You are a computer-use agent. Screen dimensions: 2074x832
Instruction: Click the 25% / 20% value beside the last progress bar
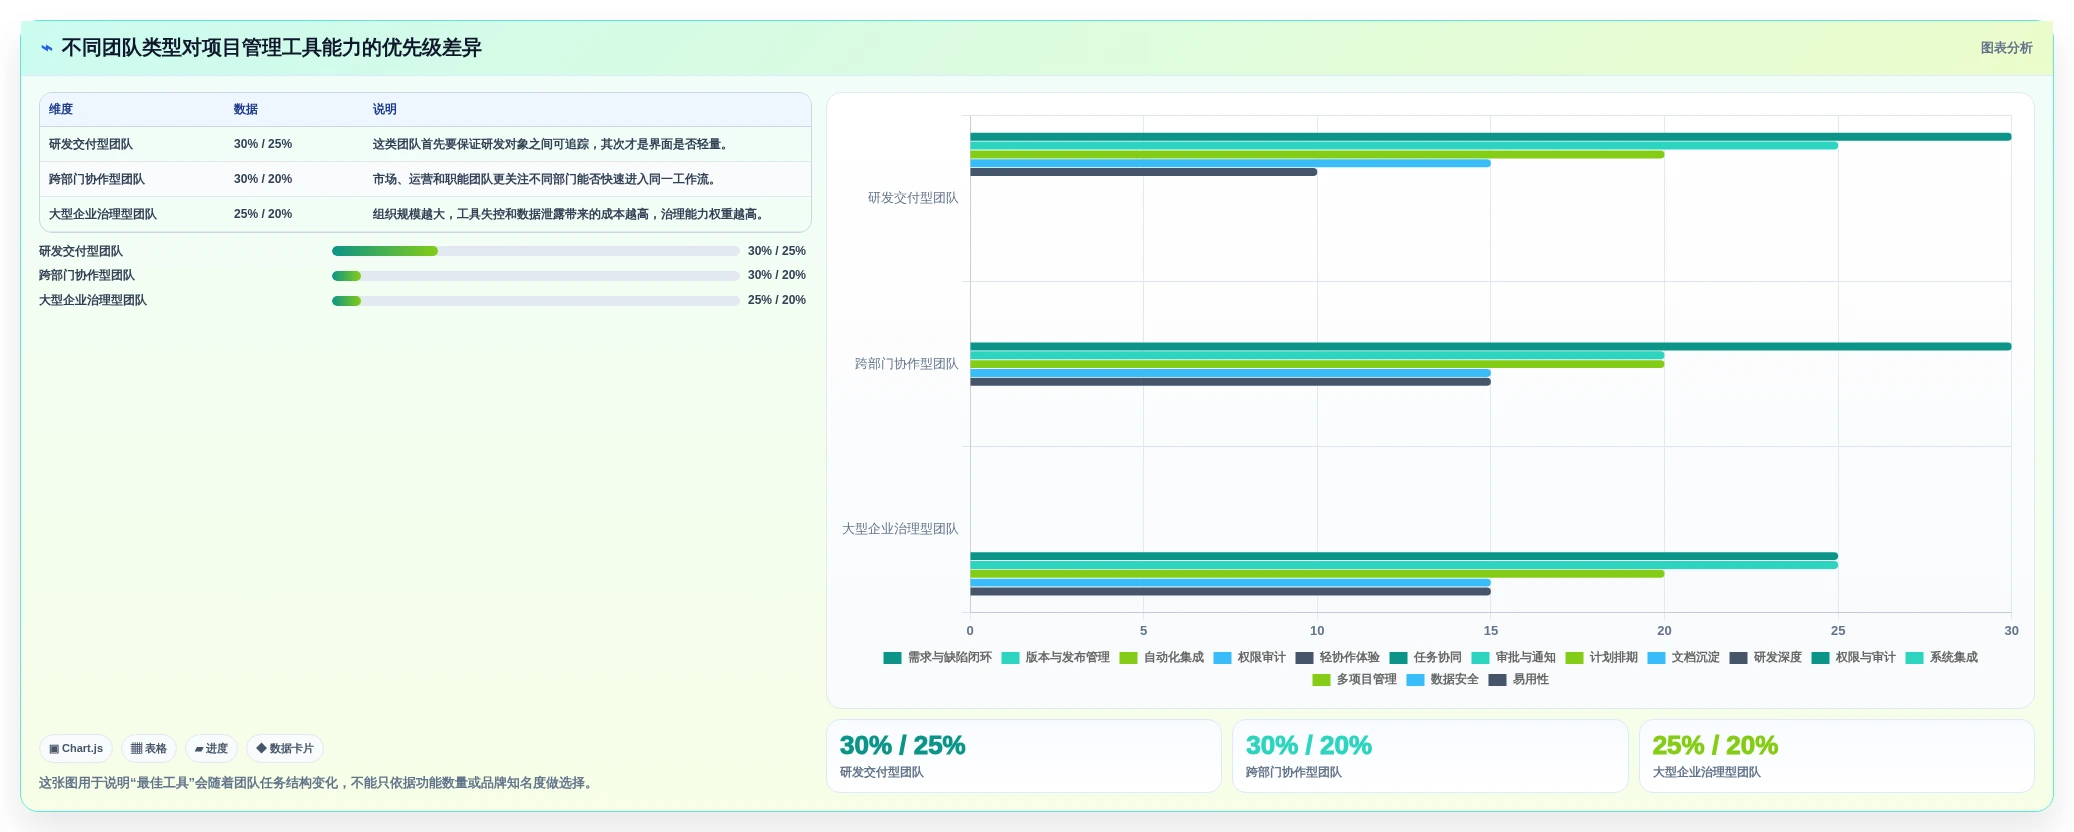coord(776,300)
